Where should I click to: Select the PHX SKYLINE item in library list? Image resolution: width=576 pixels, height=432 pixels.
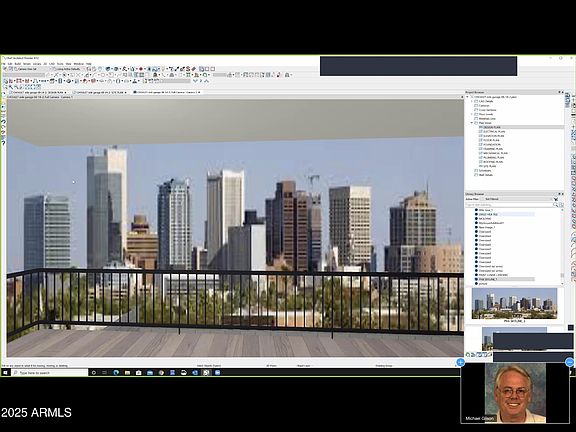[488, 280]
